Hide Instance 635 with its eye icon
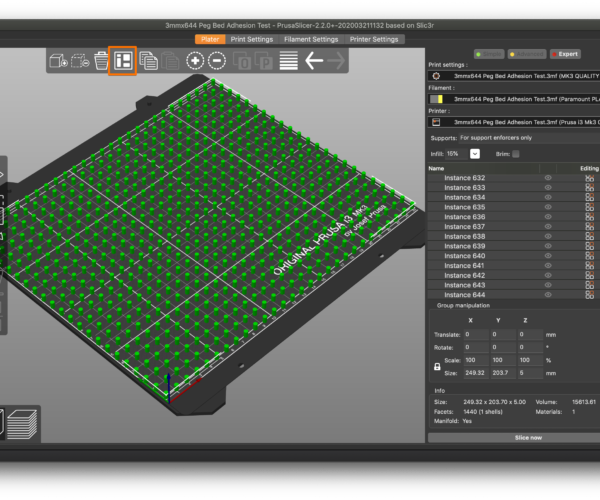The height and width of the screenshot is (500, 600). 548,207
